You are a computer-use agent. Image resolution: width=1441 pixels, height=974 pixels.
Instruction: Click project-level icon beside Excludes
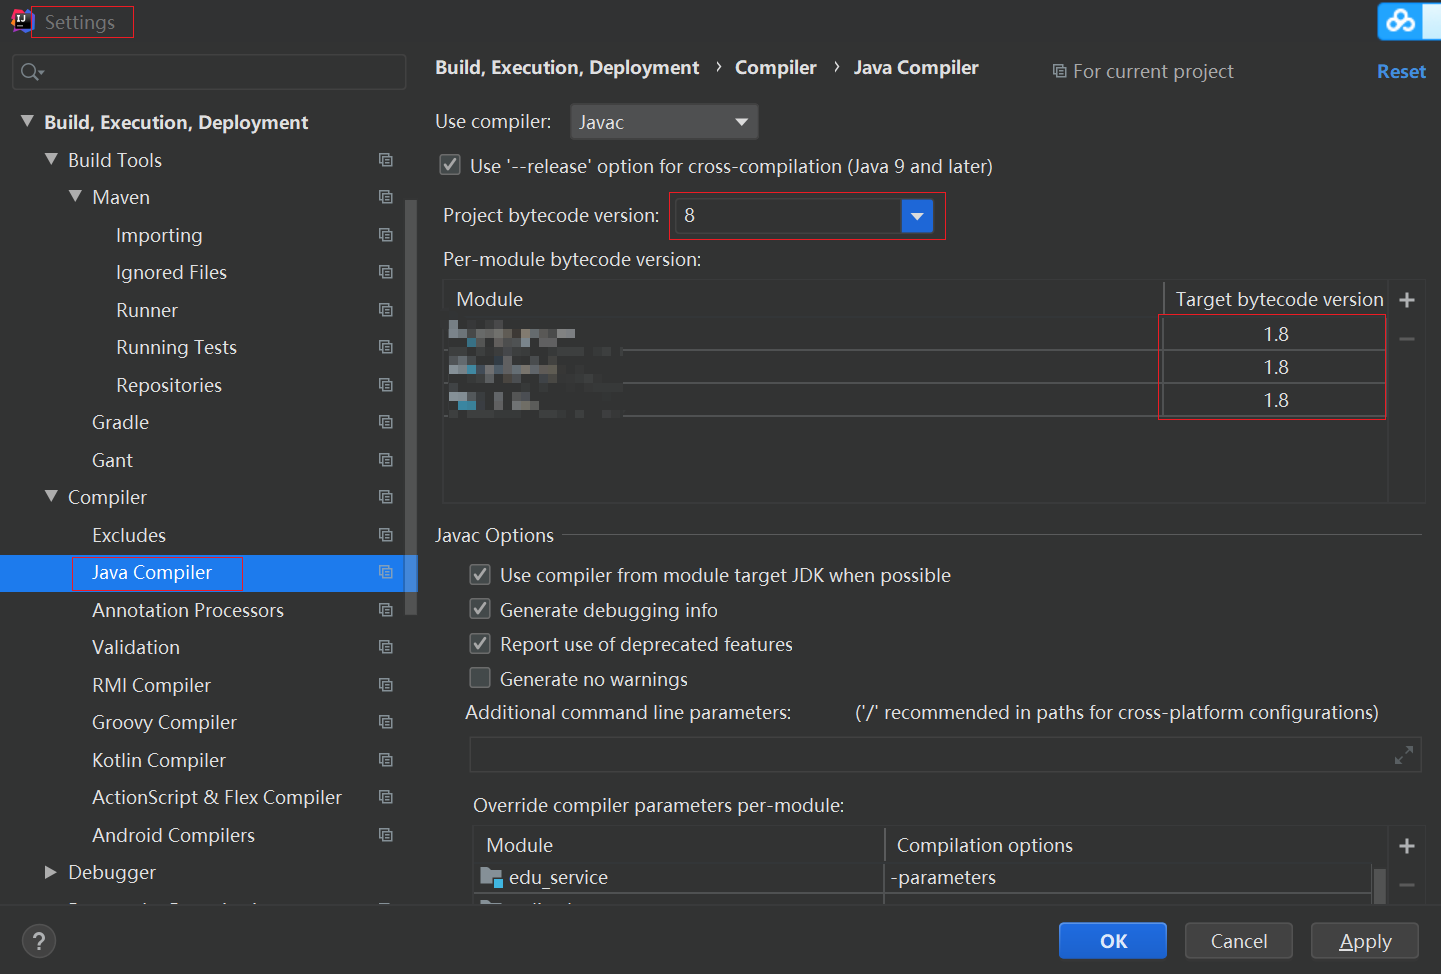[x=386, y=535]
